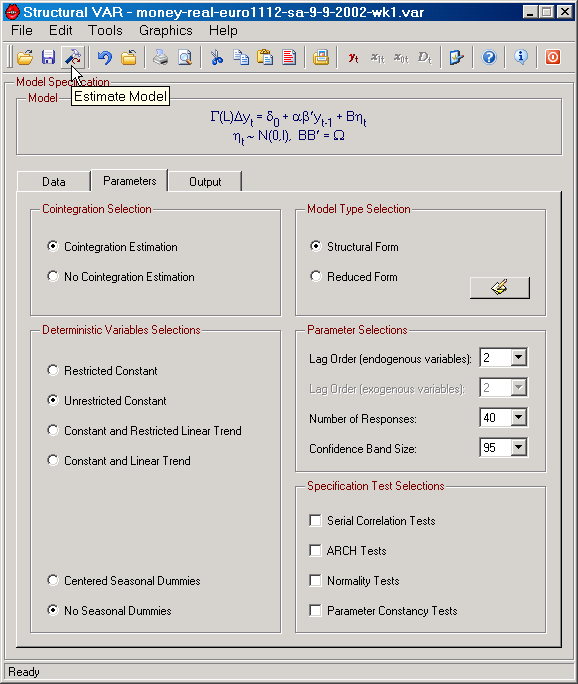Open help with the question mark icon
578x684 pixels.
489,57
